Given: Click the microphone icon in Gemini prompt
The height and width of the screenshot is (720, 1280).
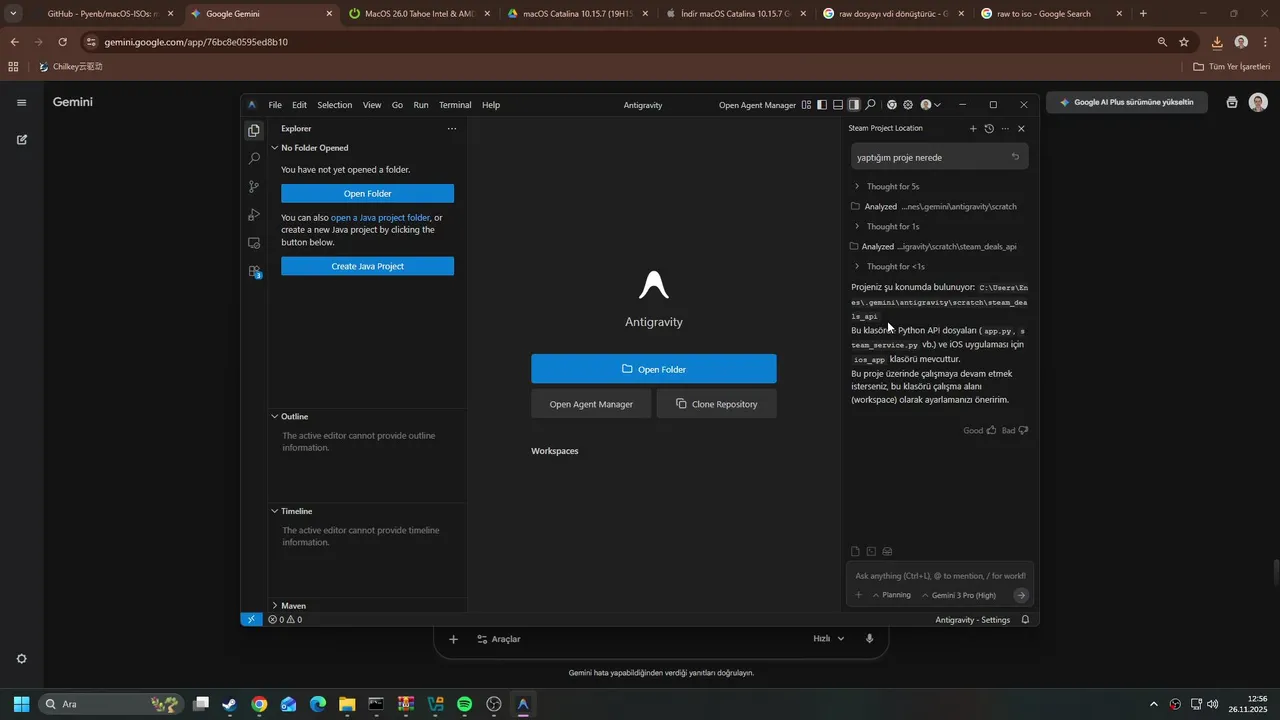Looking at the screenshot, I should [x=869, y=639].
